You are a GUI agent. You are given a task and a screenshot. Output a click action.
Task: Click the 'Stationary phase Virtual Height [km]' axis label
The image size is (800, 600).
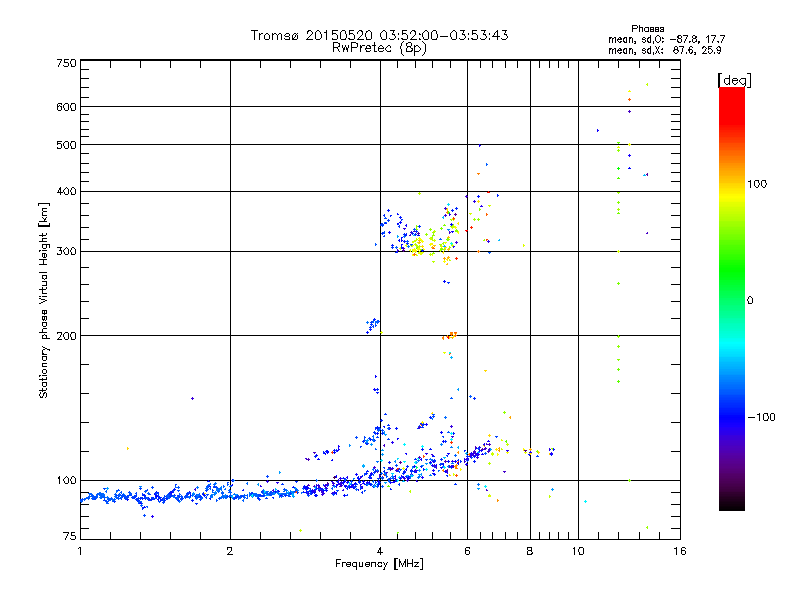(44, 300)
